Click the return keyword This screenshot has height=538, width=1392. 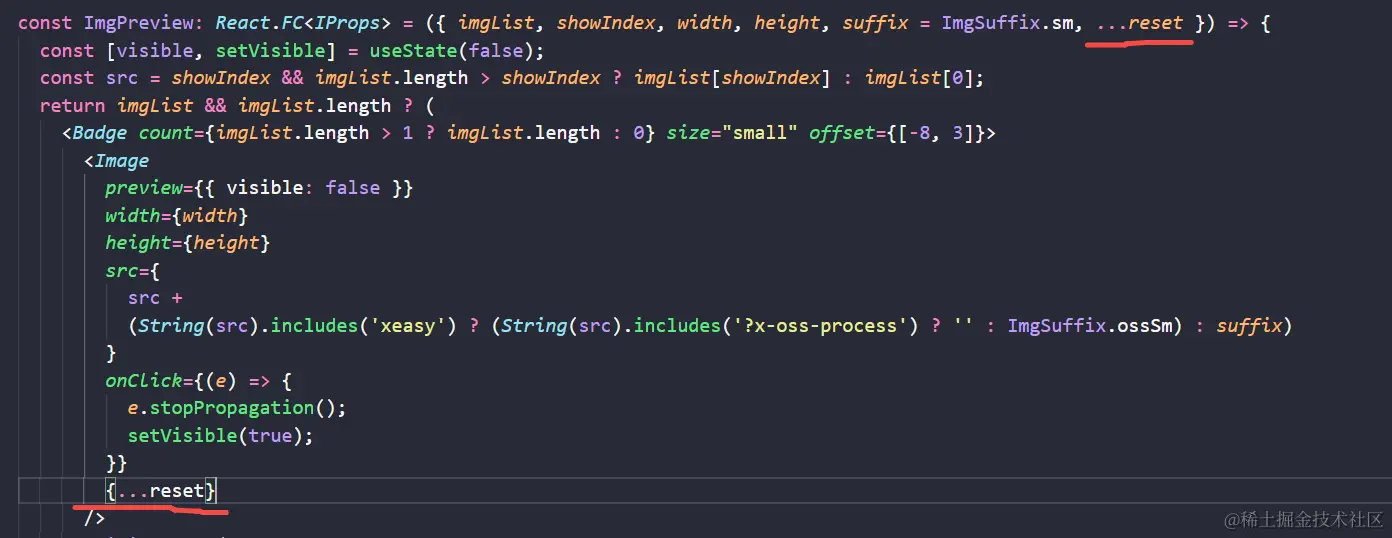(73, 105)
